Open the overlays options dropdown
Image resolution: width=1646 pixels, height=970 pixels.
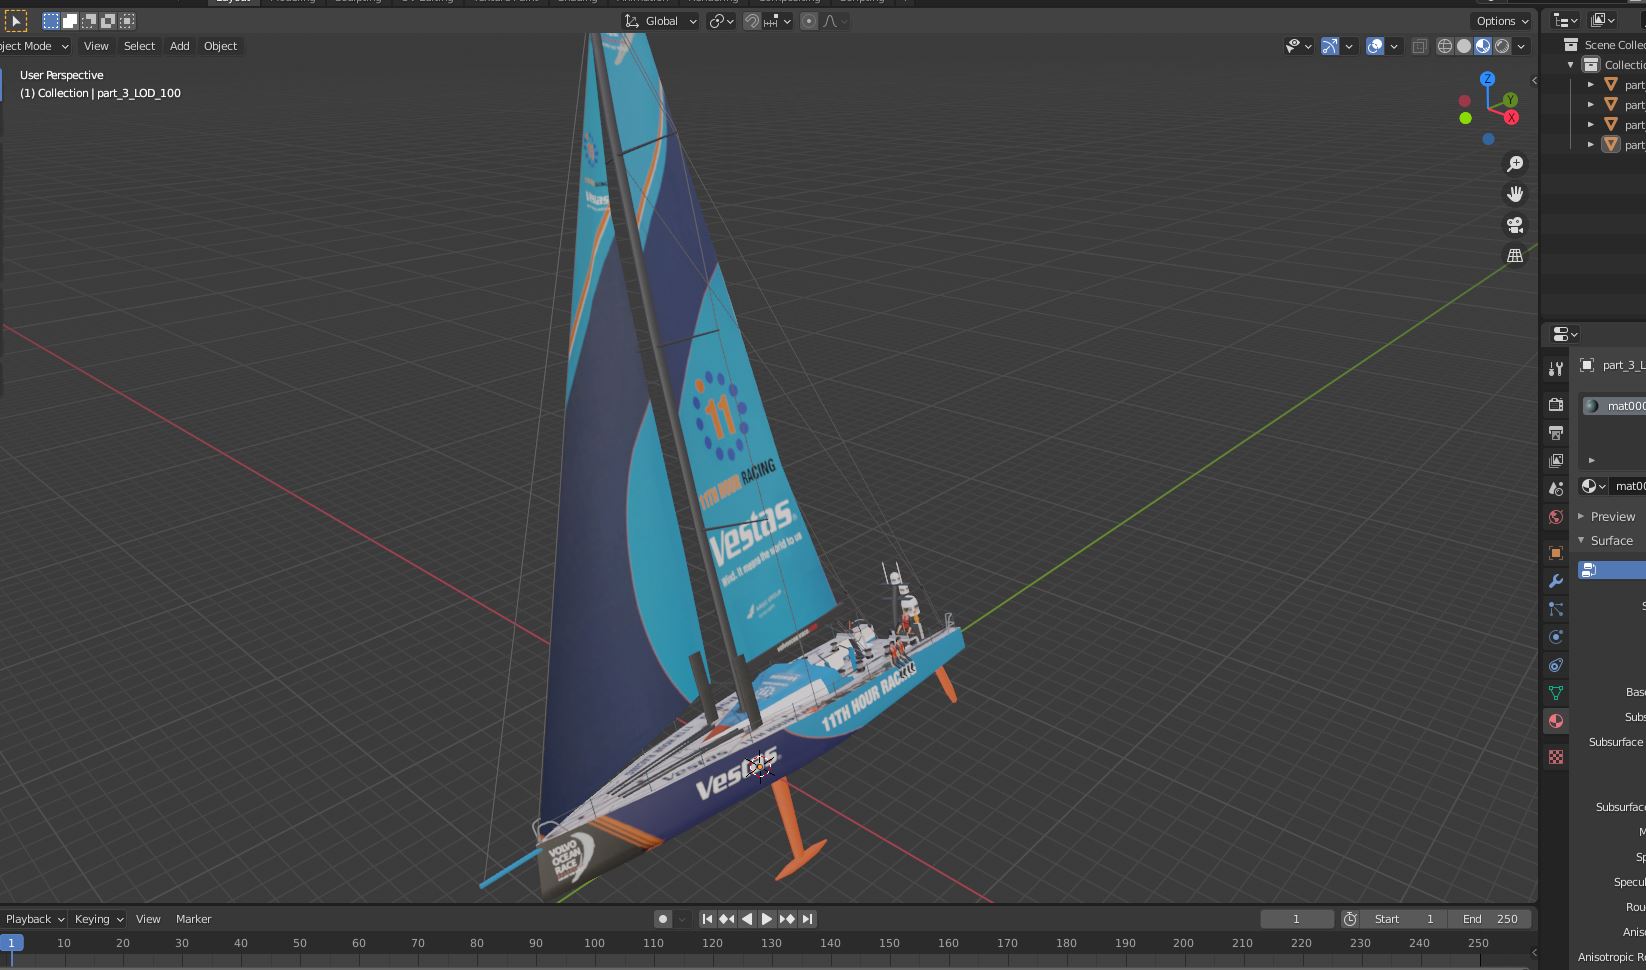[1394, 46]
